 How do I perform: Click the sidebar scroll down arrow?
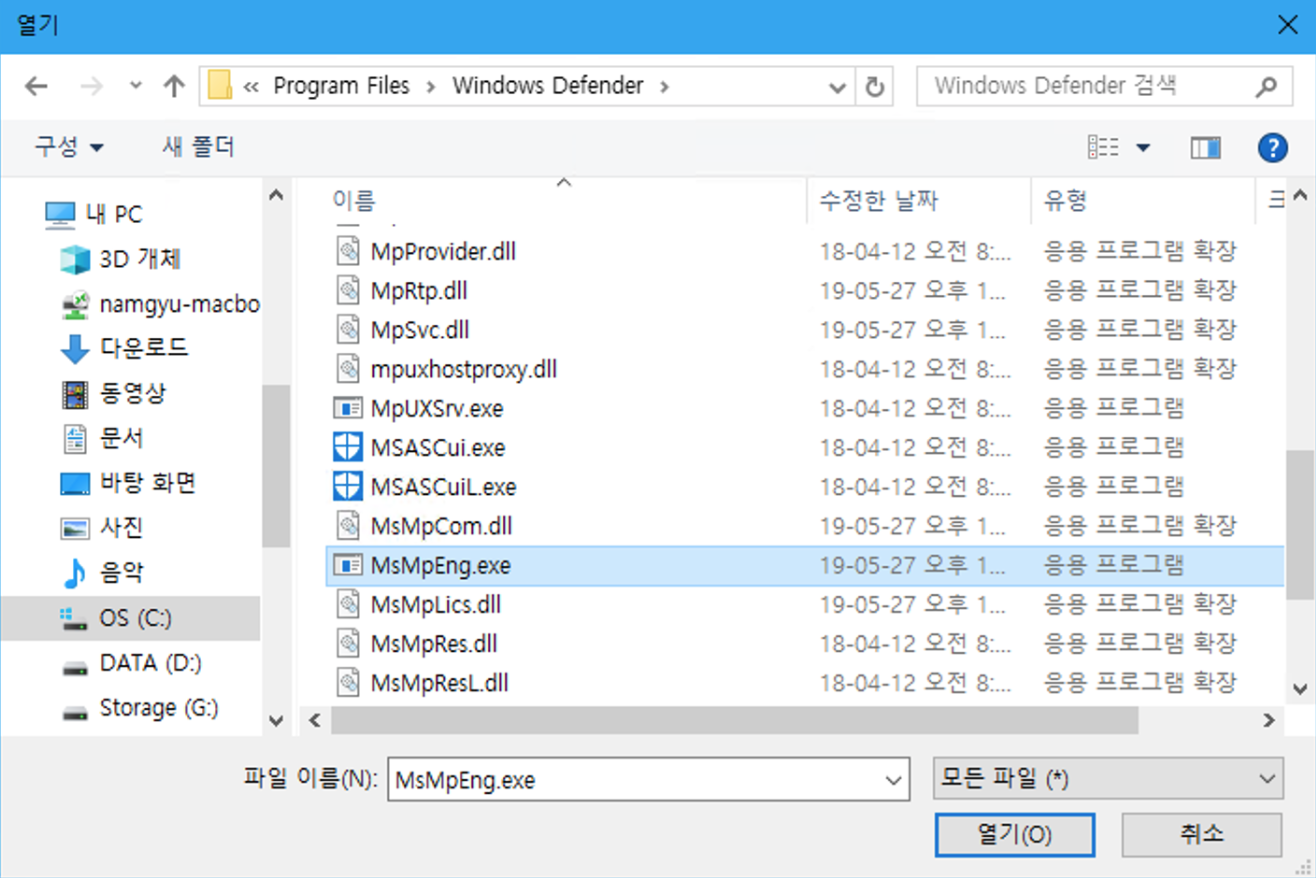[x=276, y=719]
